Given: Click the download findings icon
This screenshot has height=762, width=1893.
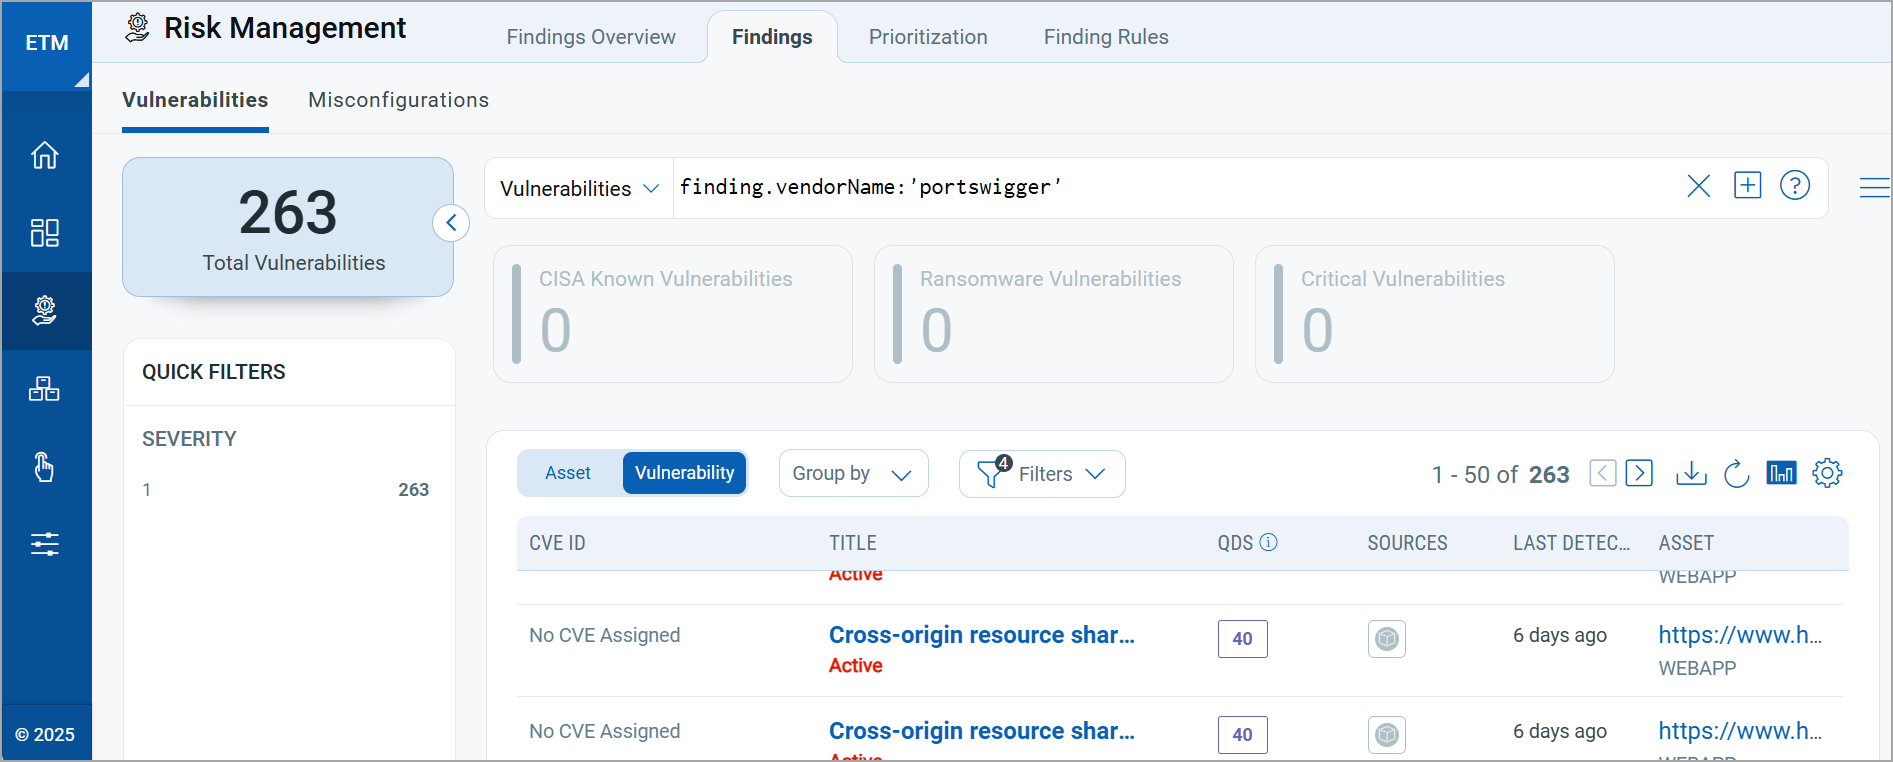Looking at the screenshot, I should [x=1691, y=473].
